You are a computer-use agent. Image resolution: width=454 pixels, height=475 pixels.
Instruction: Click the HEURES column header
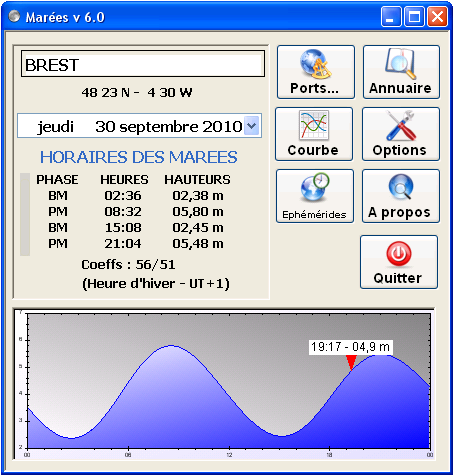click(x=124, y=180)
